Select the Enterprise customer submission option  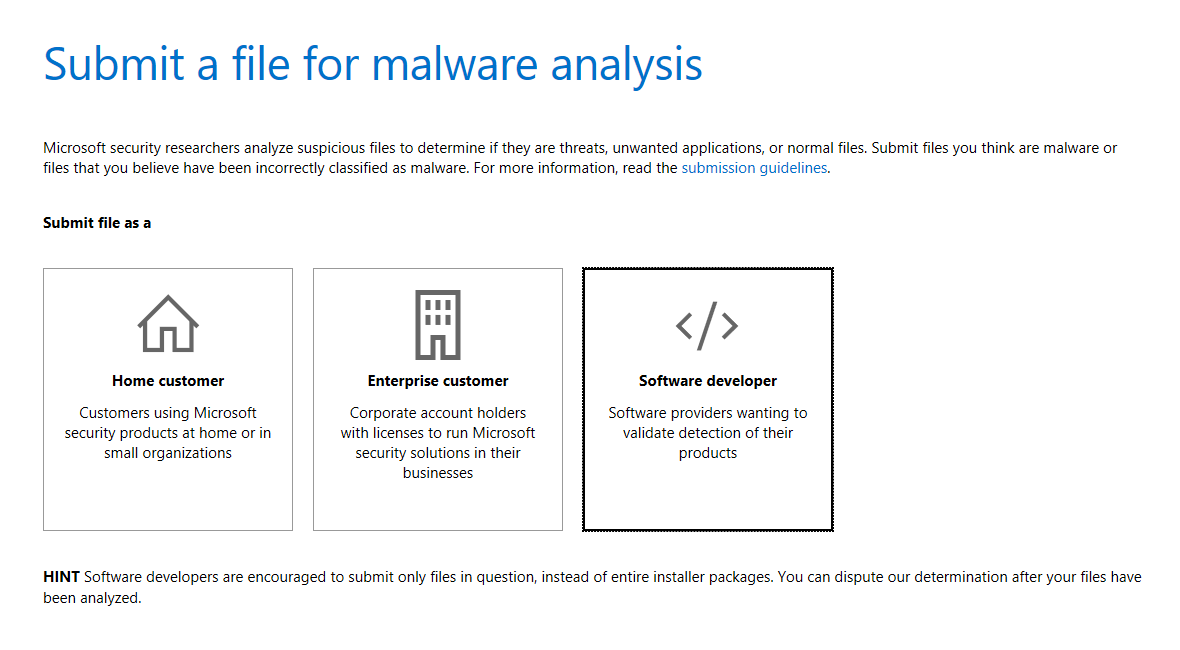point(437,398)
